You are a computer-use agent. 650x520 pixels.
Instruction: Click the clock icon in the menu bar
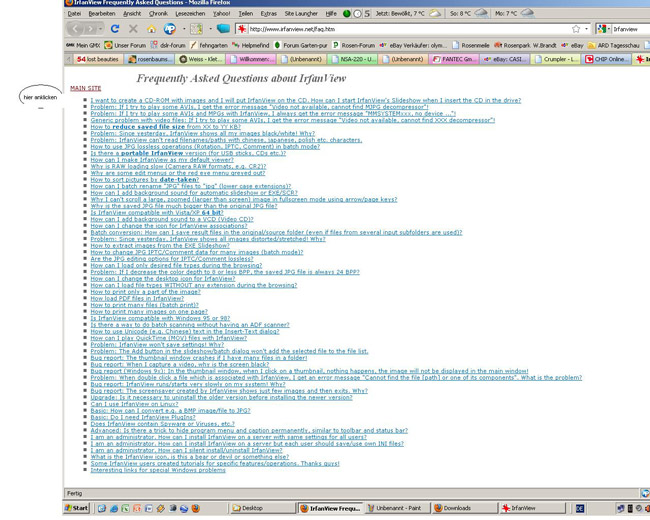click(357, 13)
